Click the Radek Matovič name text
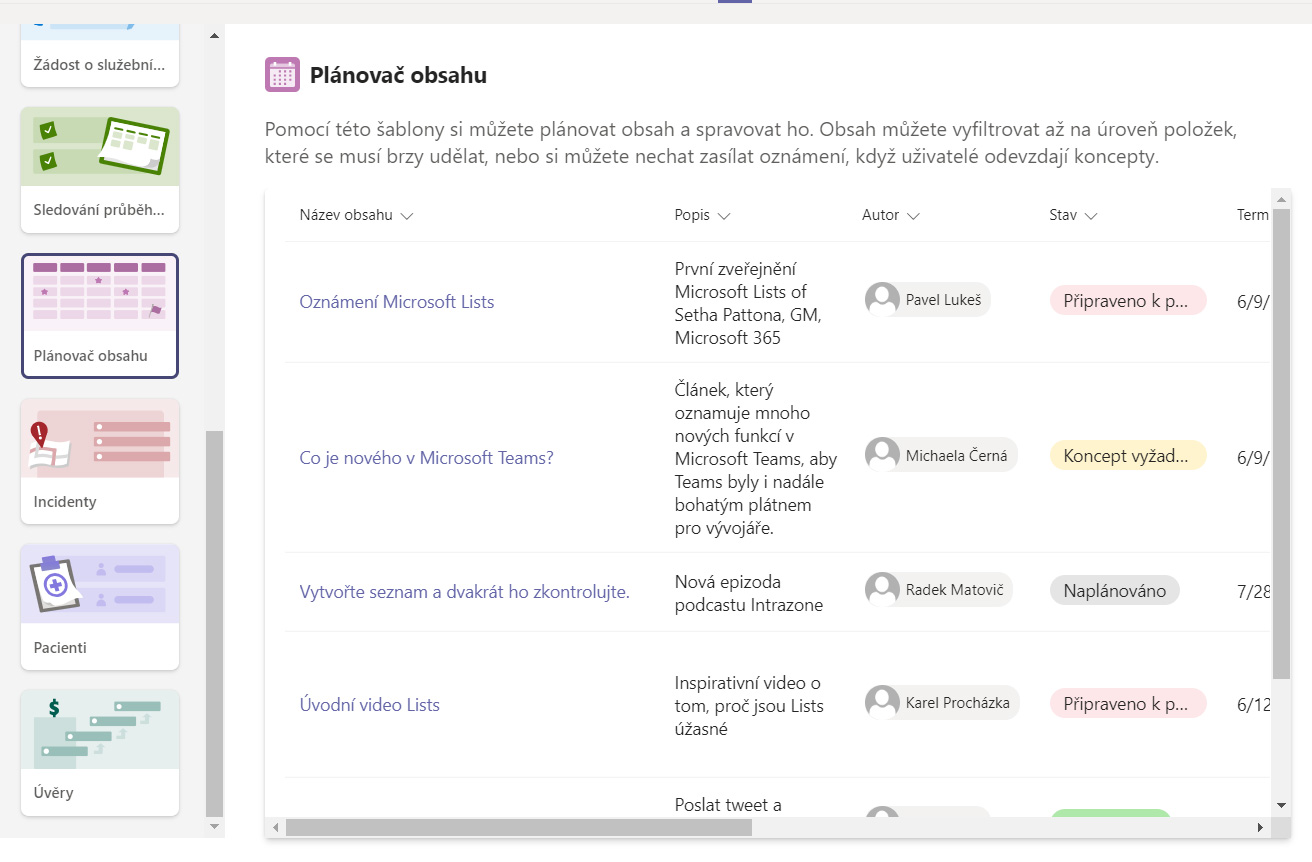The width and height of the screenshot is (1312, 862). pyautogui.click(x=954, y=589)
